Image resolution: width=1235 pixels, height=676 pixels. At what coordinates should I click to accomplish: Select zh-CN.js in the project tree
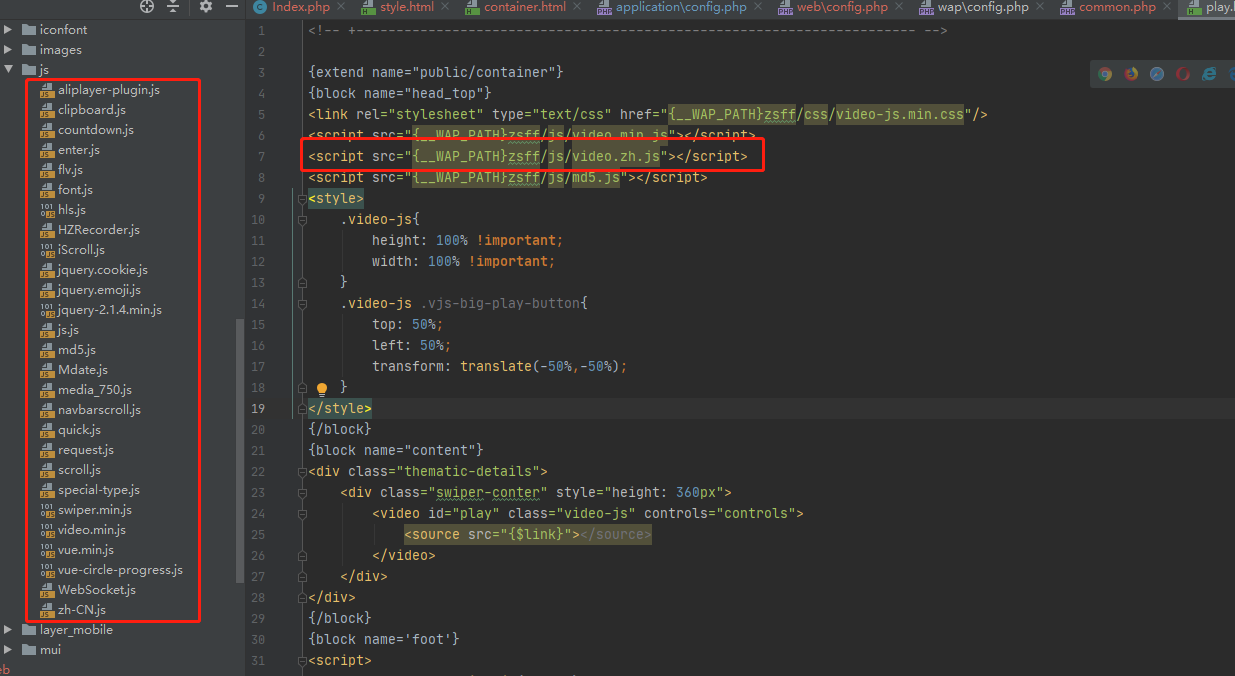point(82,610)
